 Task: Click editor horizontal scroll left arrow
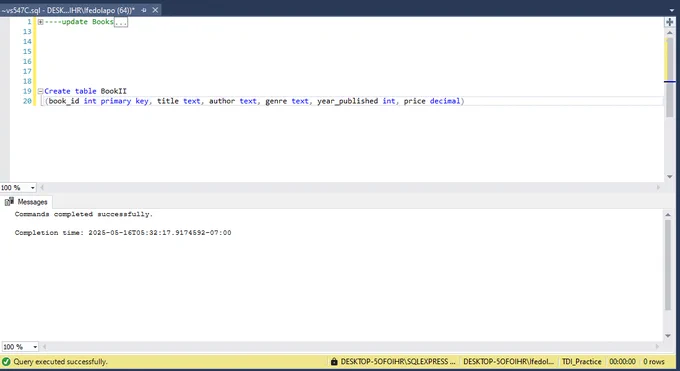pyautogui.click(x=42, y=188)
